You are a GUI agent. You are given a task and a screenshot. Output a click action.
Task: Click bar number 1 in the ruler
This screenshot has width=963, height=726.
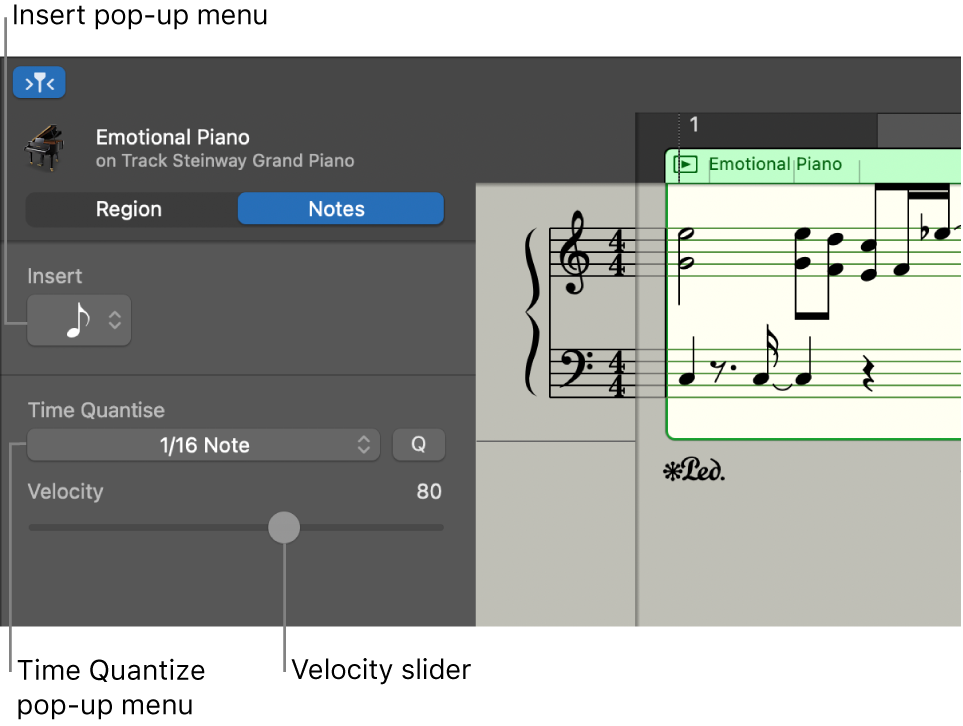tap(694, 124)
